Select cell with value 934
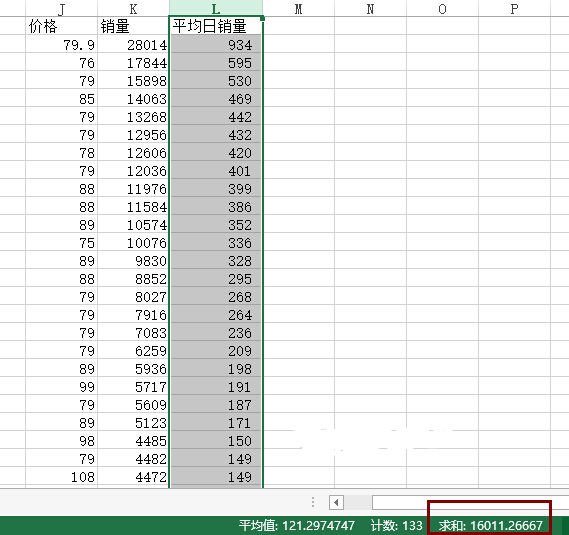This screenshot has width=569, height=535. [x=216, y=44]
